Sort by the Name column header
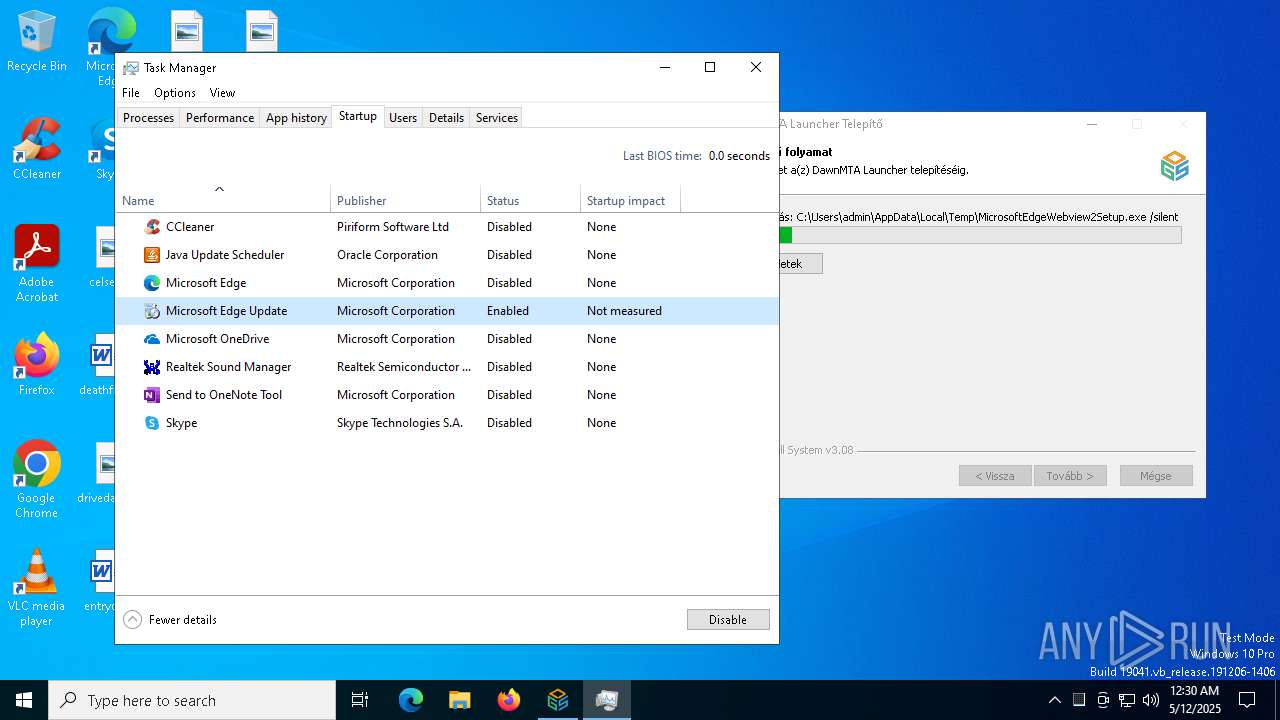This screenshot has height=720, width=1280. 223,198
